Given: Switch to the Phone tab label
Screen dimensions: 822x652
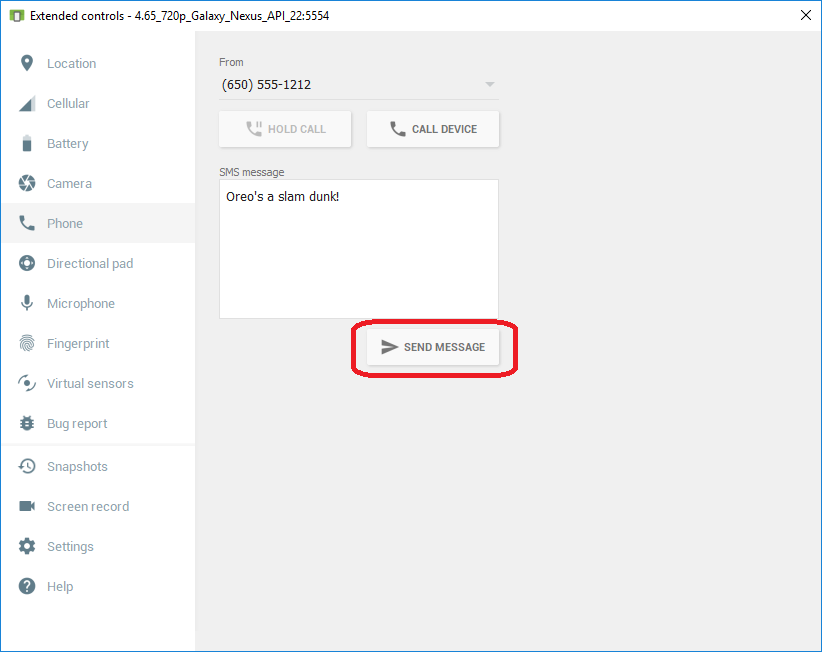Looking at the screenshot, I should pos(65,224).
